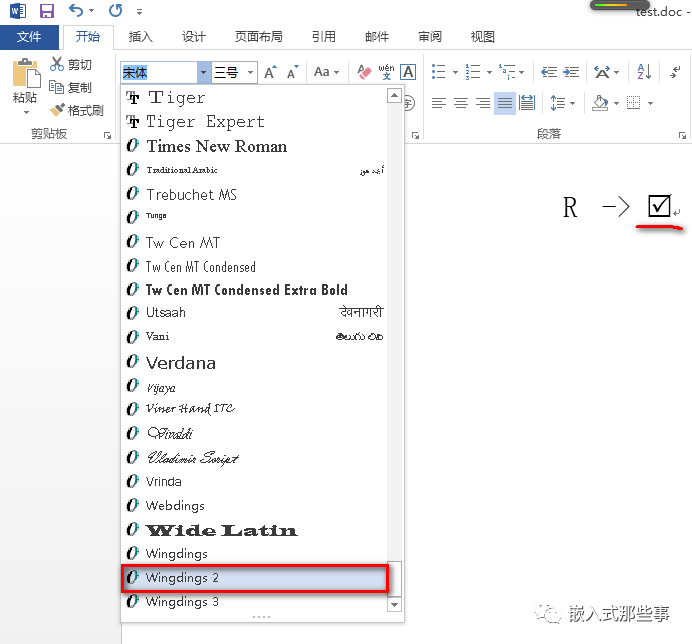Align text right
The width and height of the screenshot is (692, 644).
(x=483, y=103)
